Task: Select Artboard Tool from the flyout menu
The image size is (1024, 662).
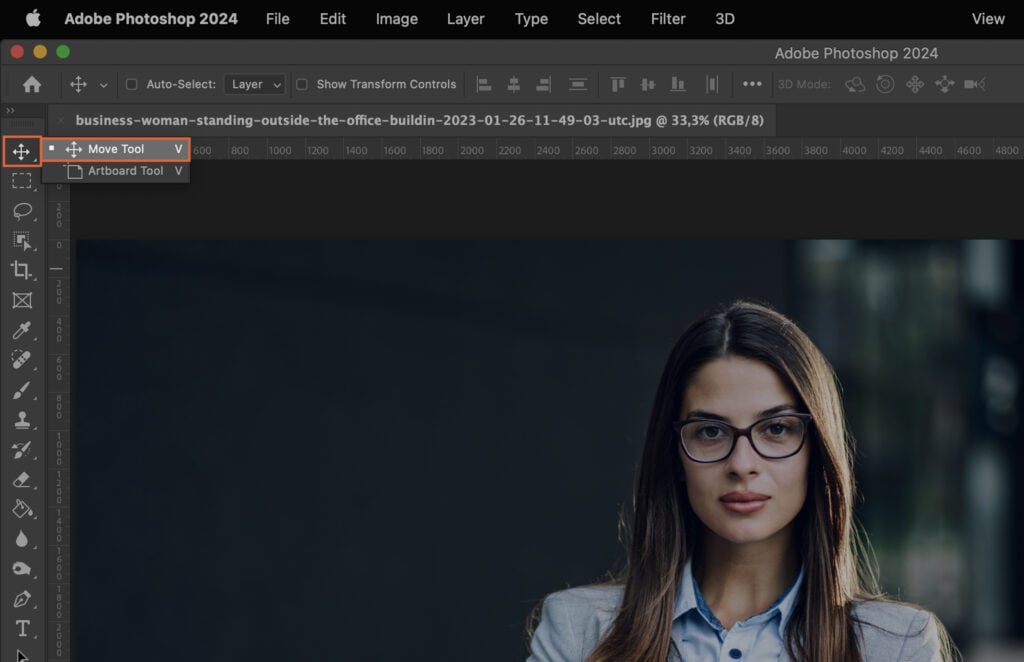Action: [117, 171]
